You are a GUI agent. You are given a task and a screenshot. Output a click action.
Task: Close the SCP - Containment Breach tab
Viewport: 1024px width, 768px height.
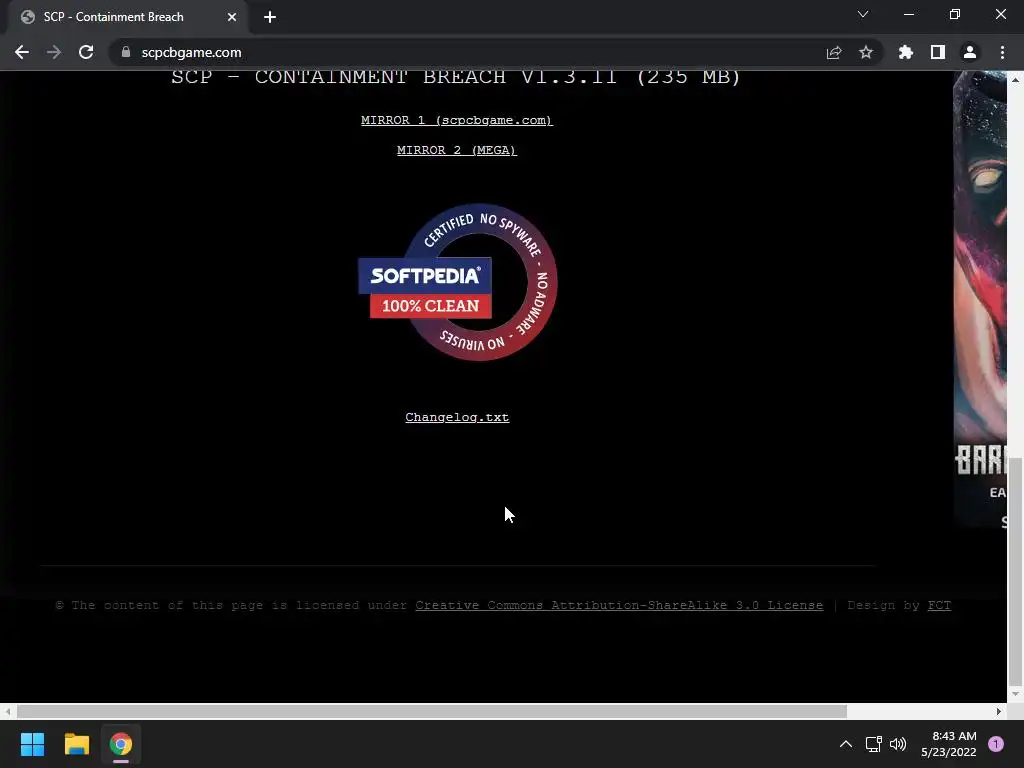232,17
